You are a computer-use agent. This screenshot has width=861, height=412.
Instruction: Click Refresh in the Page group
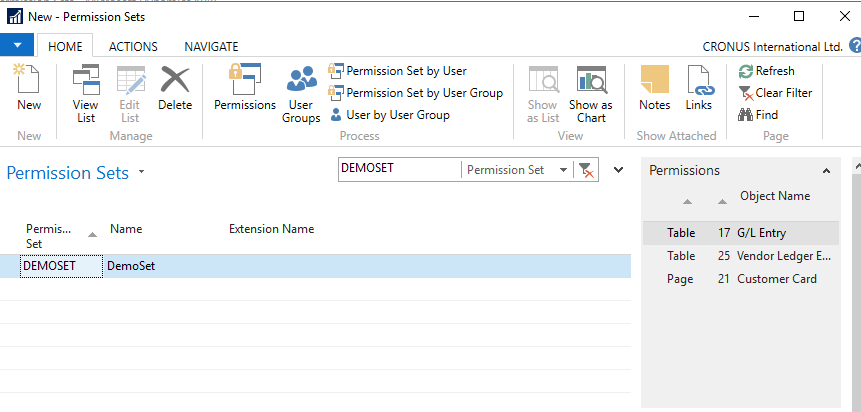point(766,71)
